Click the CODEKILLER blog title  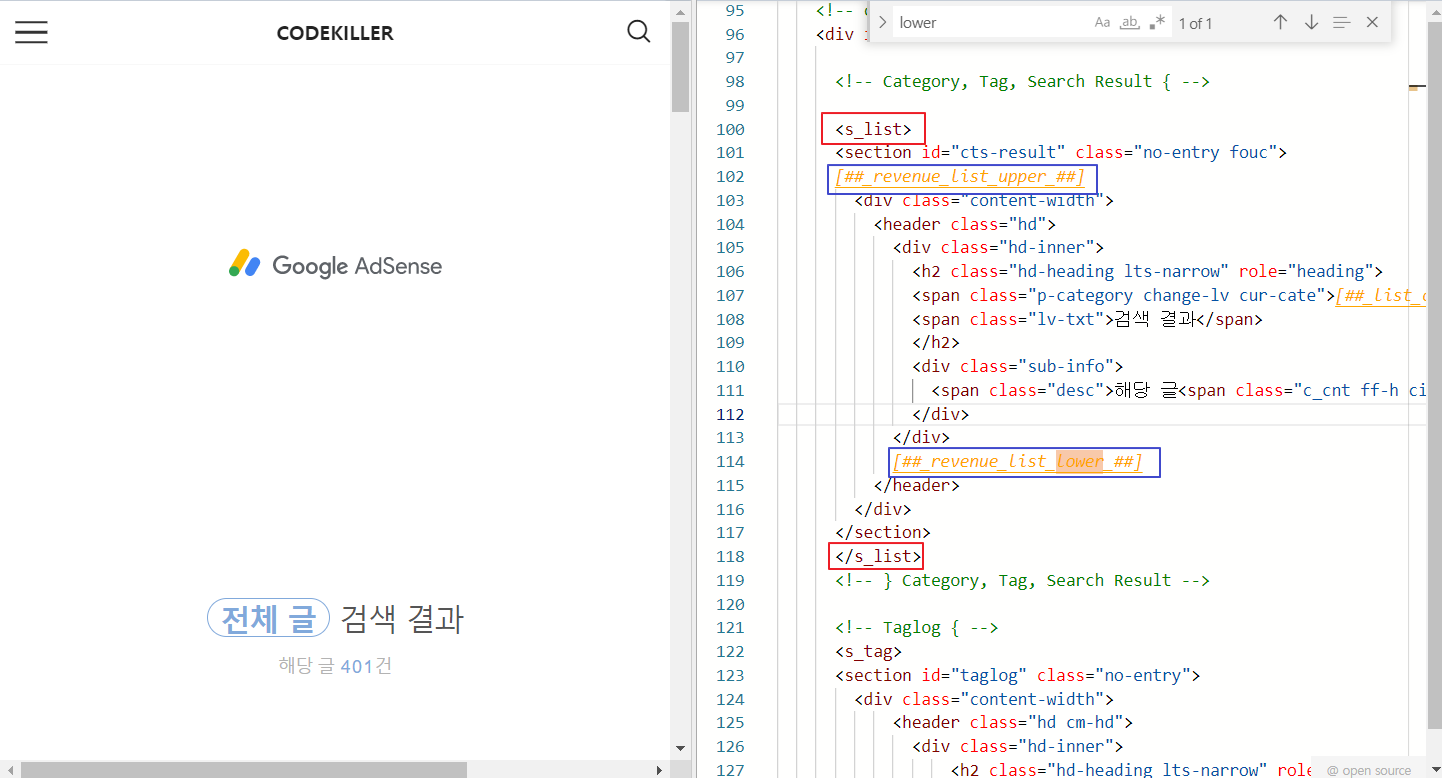click(x=335, y=33)
